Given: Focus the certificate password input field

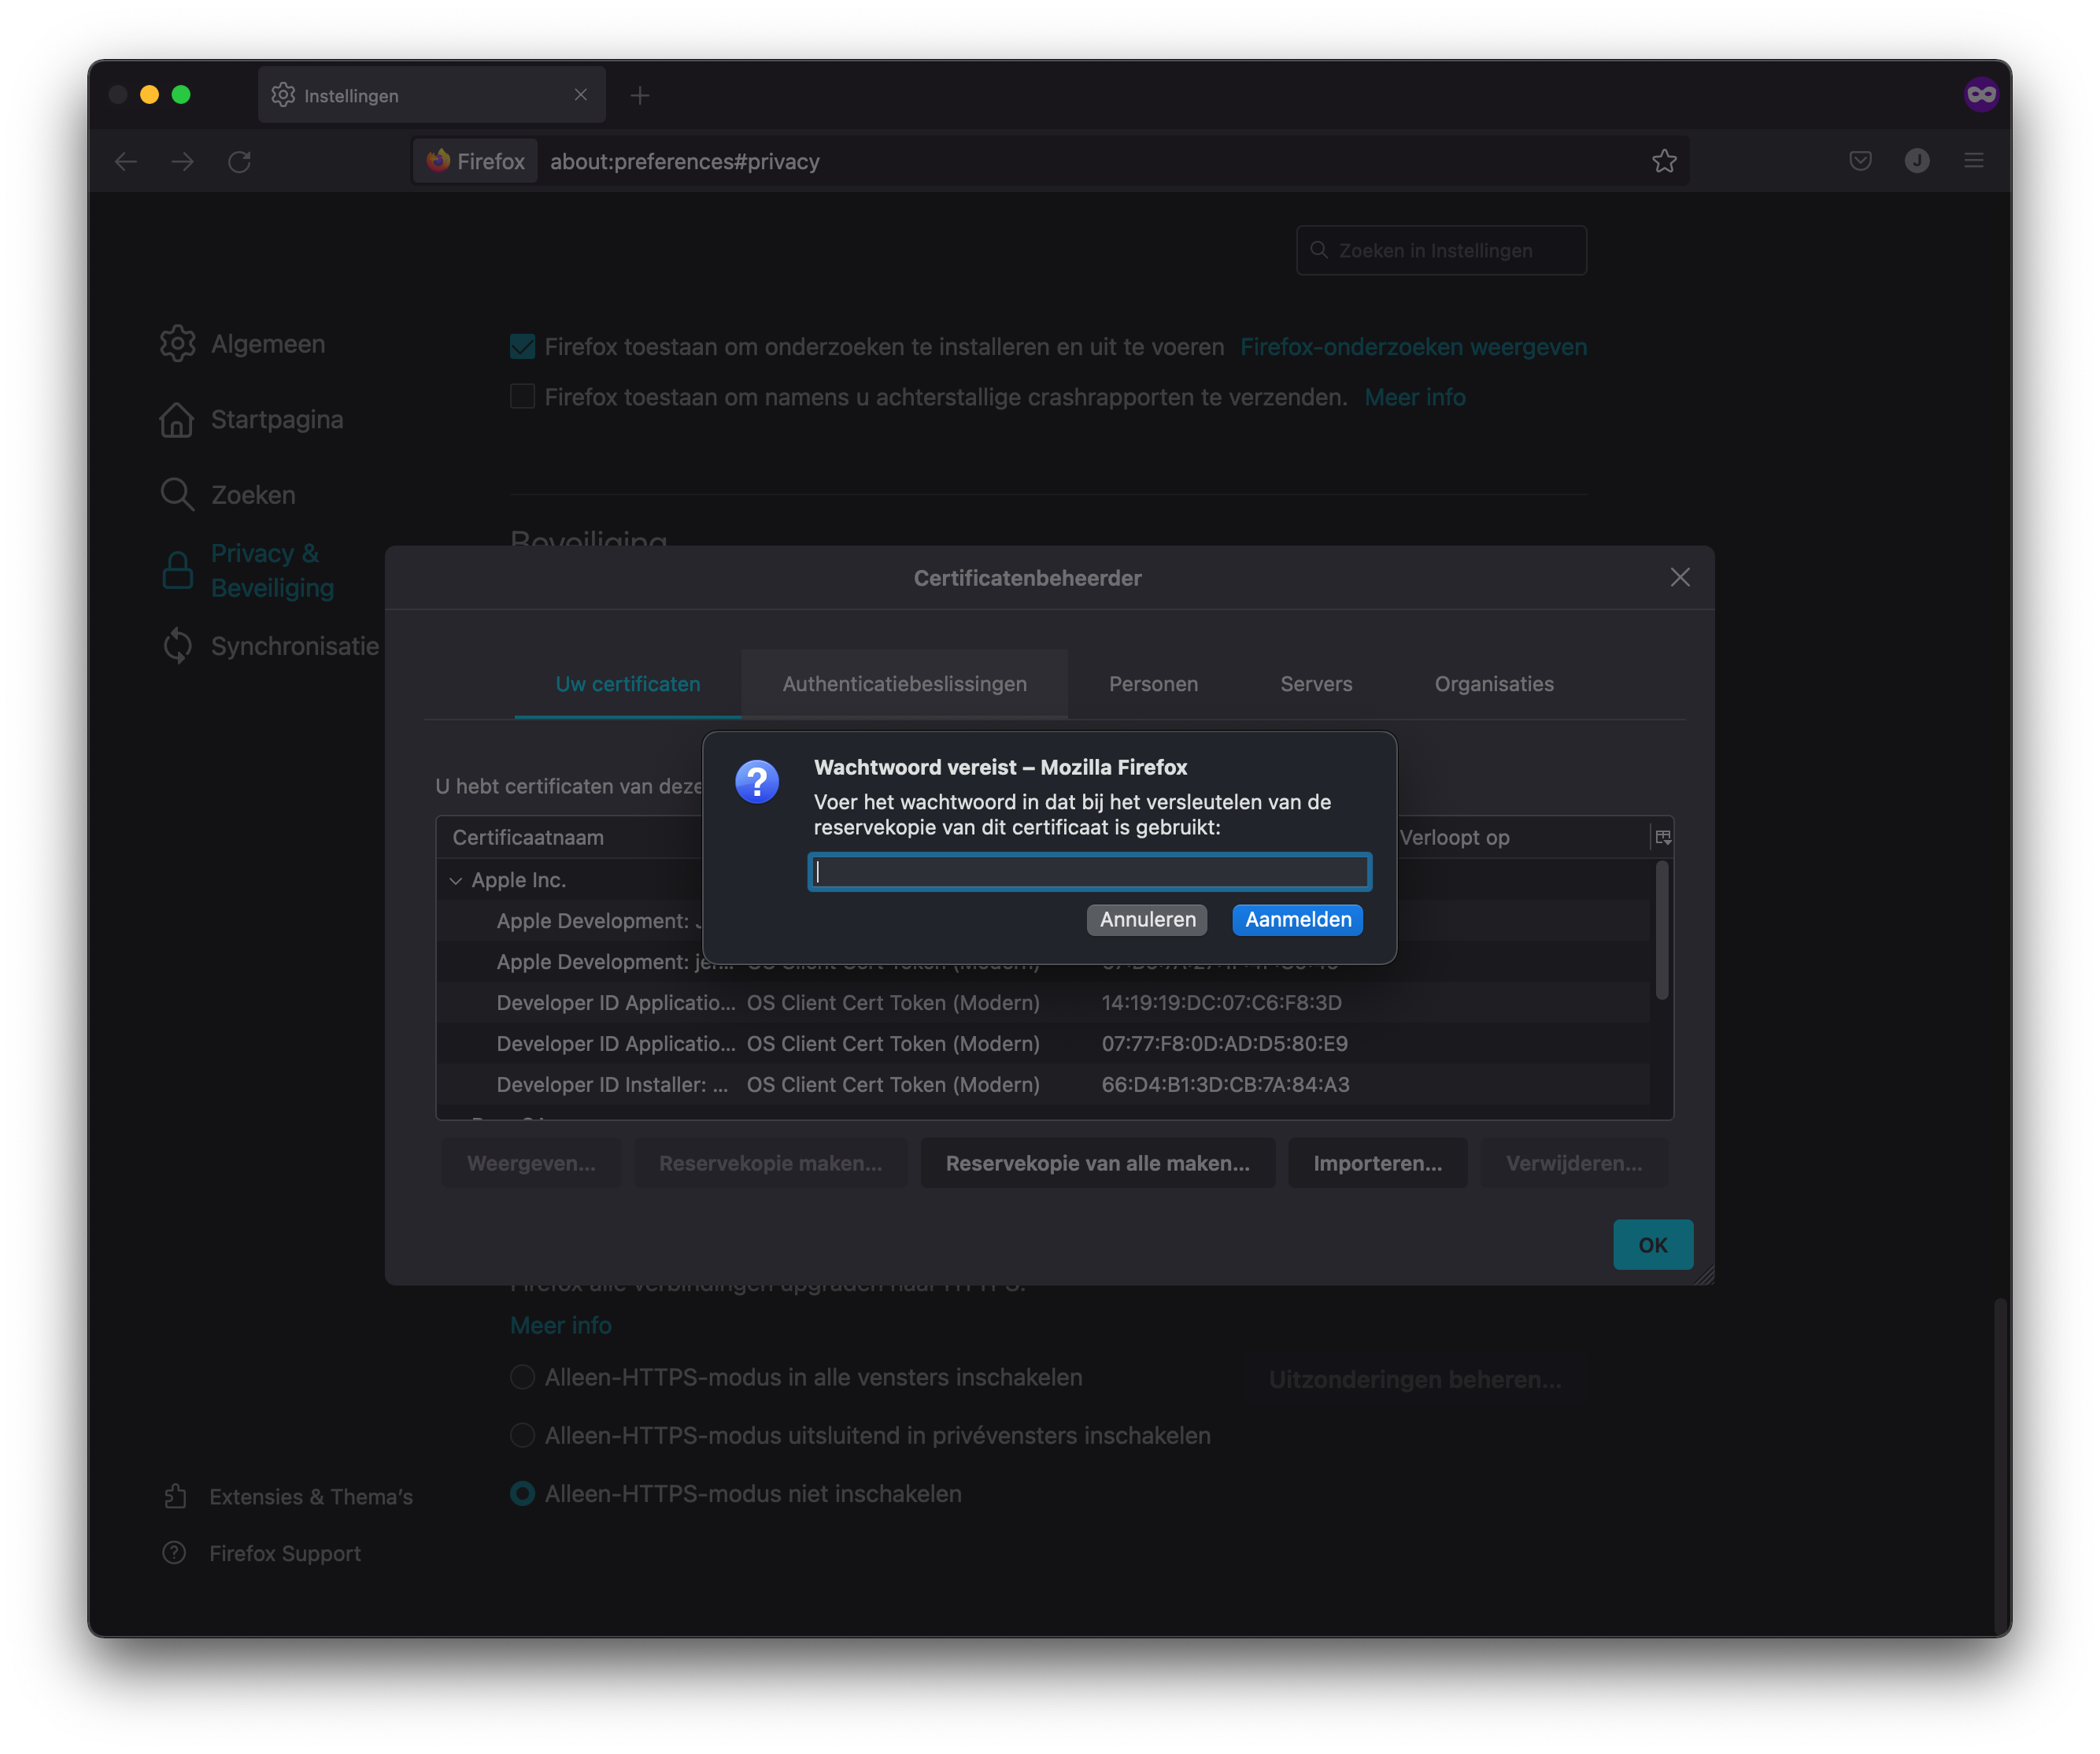Looking at the screenshot, I should 1089,872.
